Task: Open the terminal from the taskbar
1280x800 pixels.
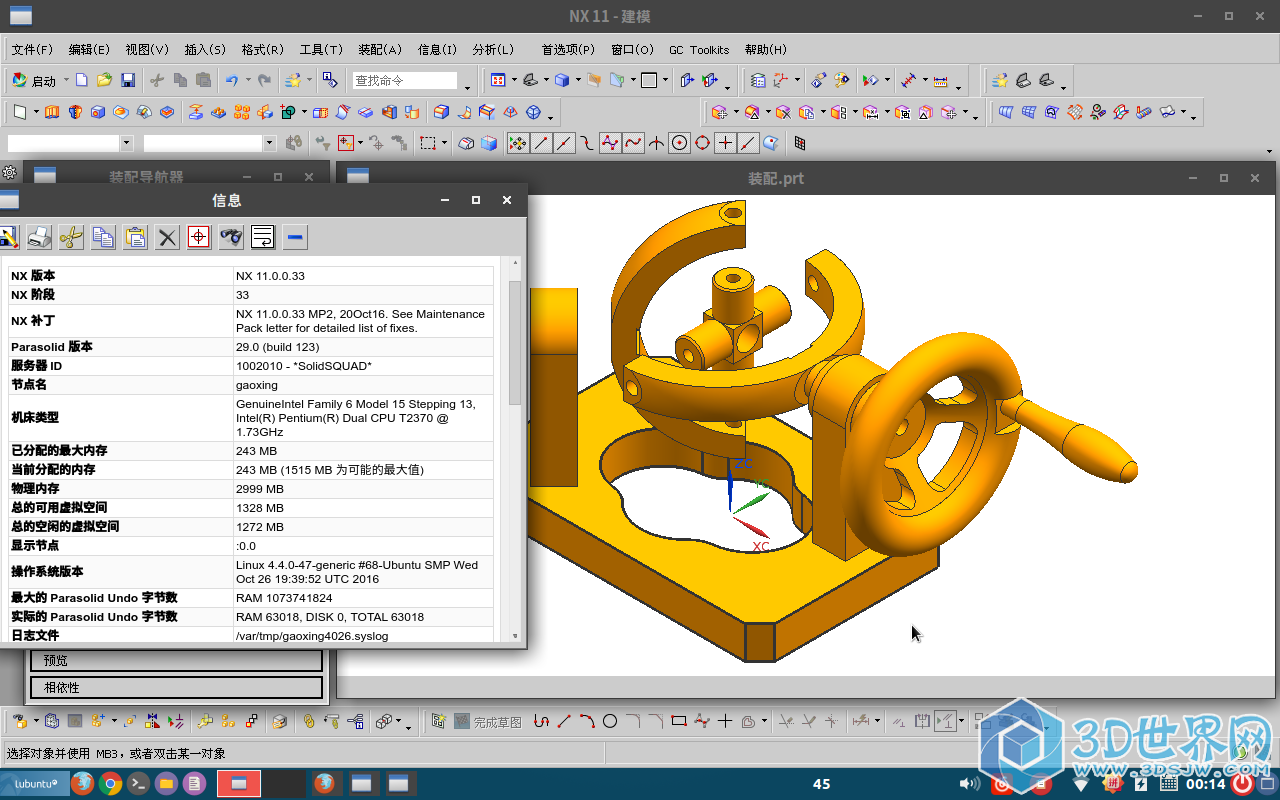Action: click(139, 784)
